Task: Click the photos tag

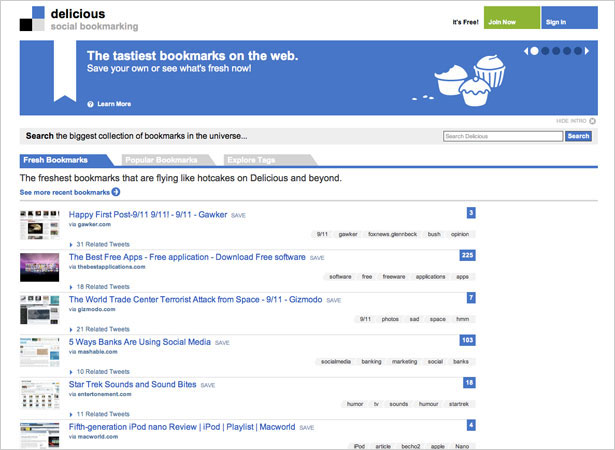Action: coord(390,319)
